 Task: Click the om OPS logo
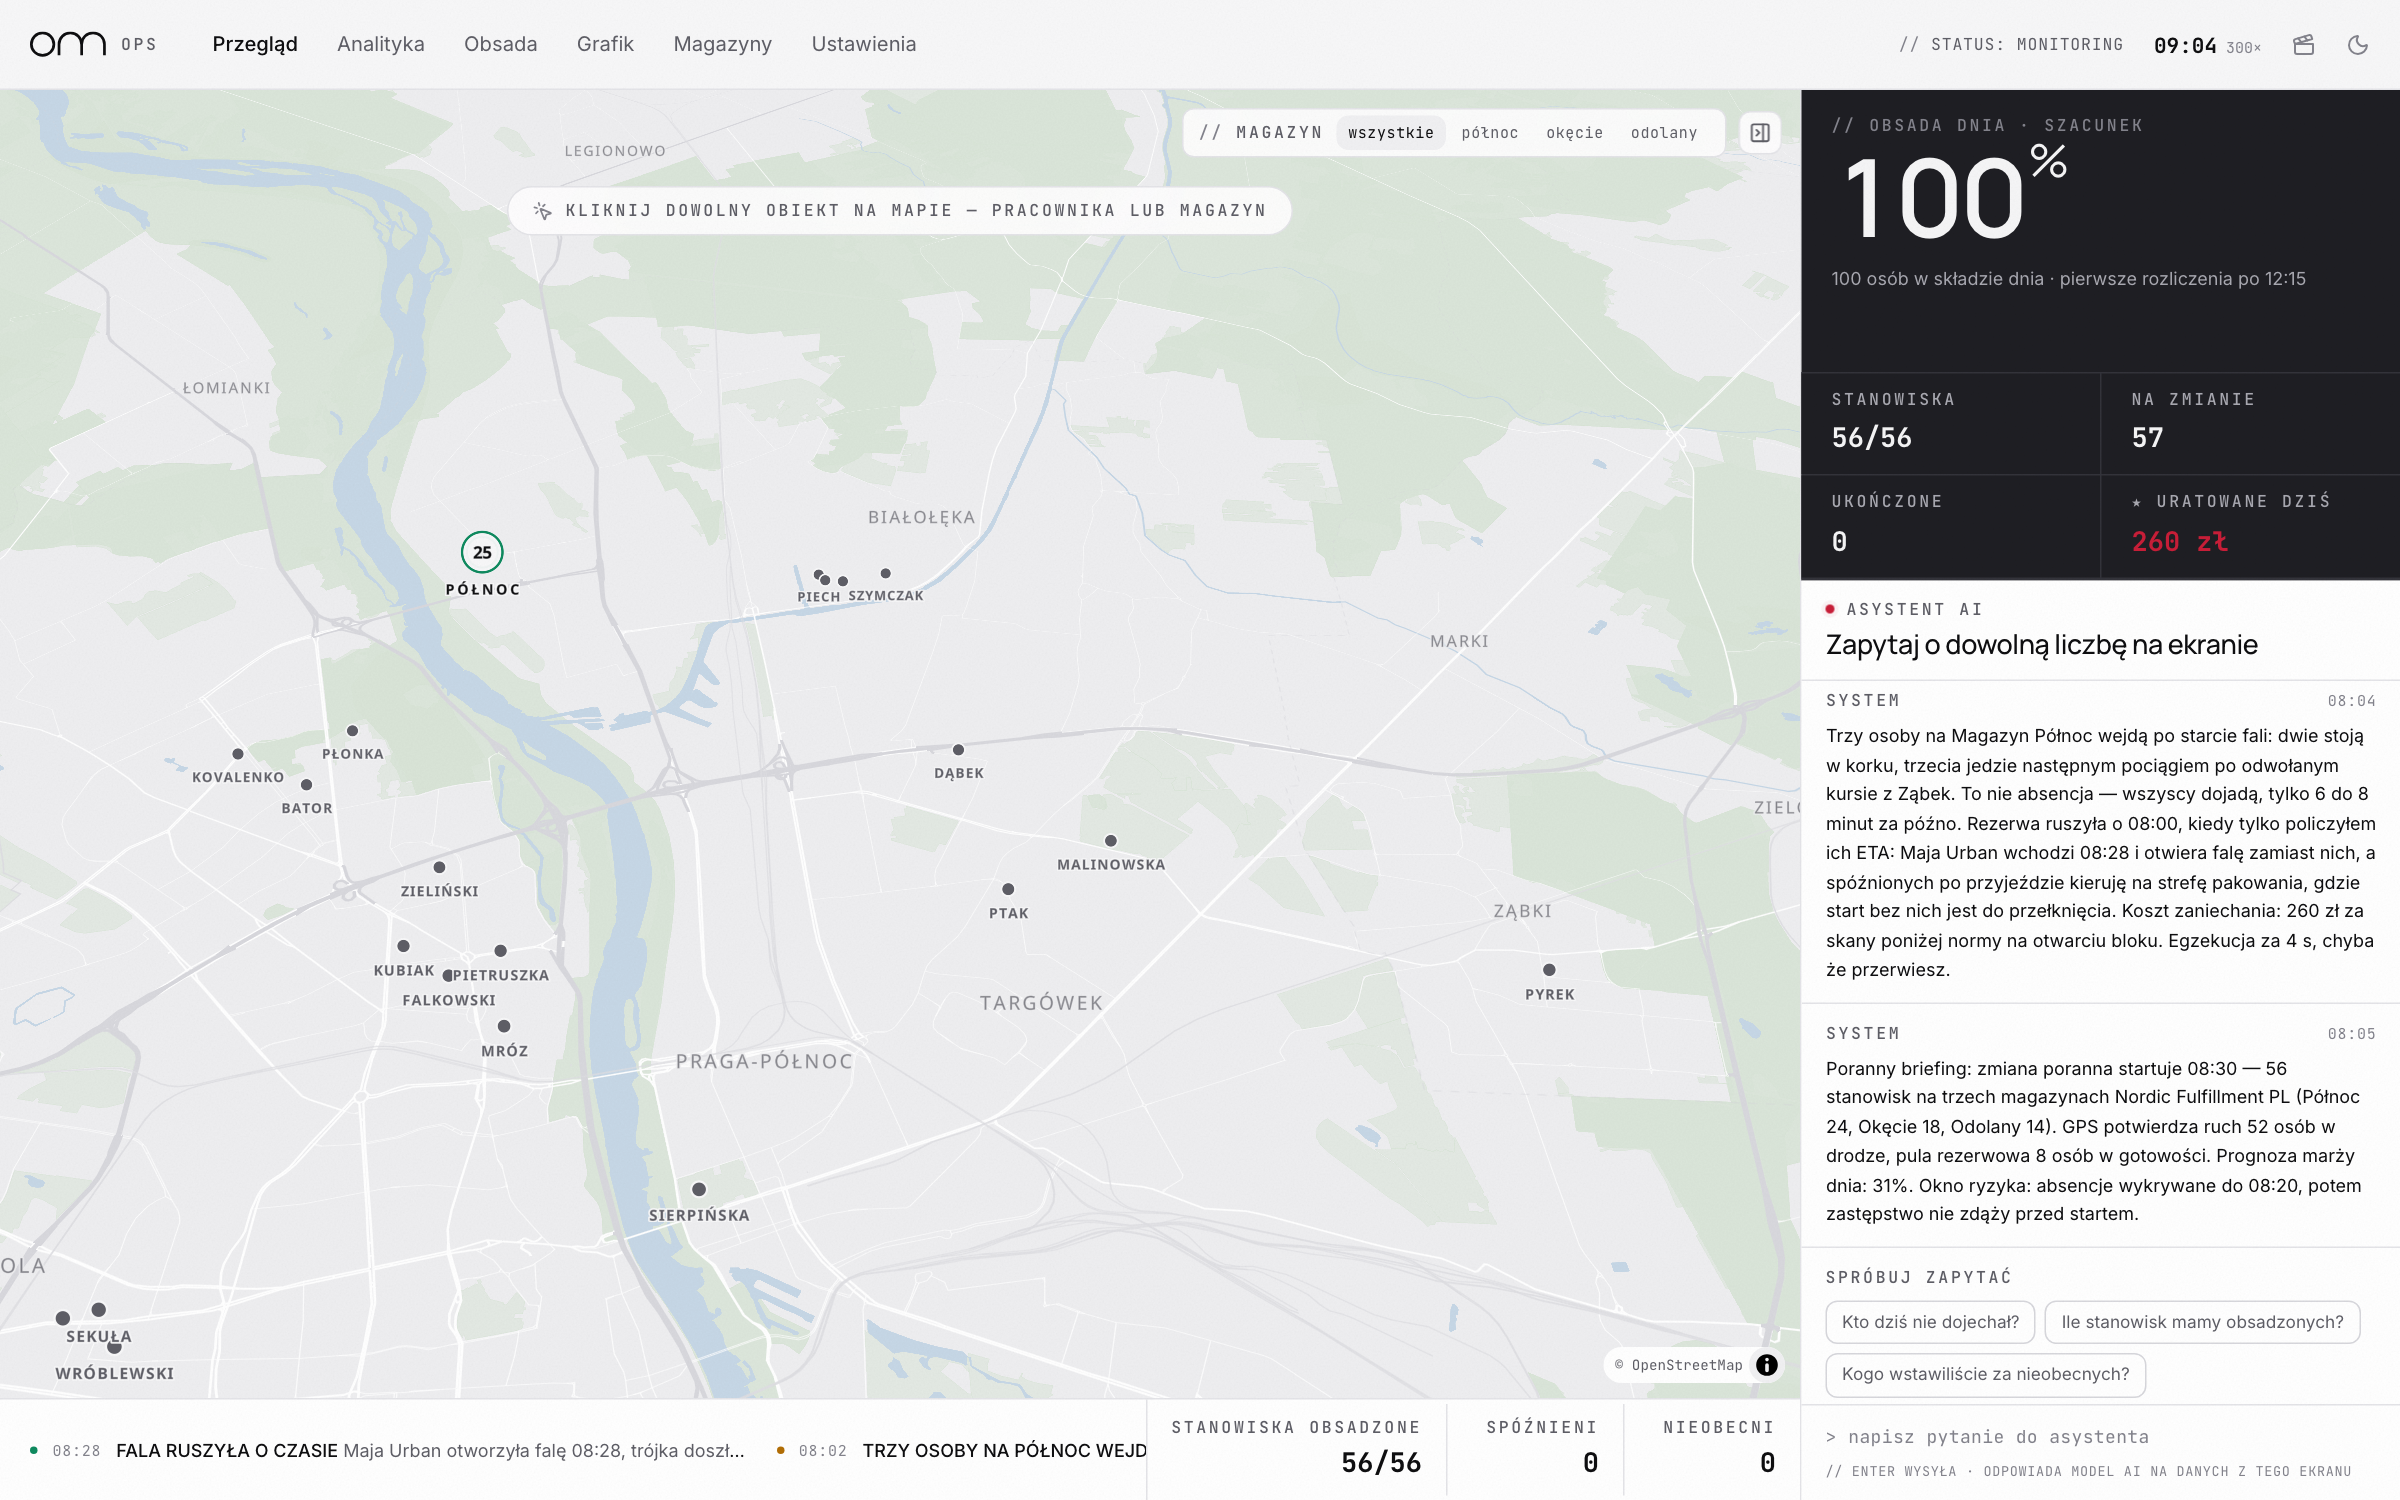click(93, 44)
